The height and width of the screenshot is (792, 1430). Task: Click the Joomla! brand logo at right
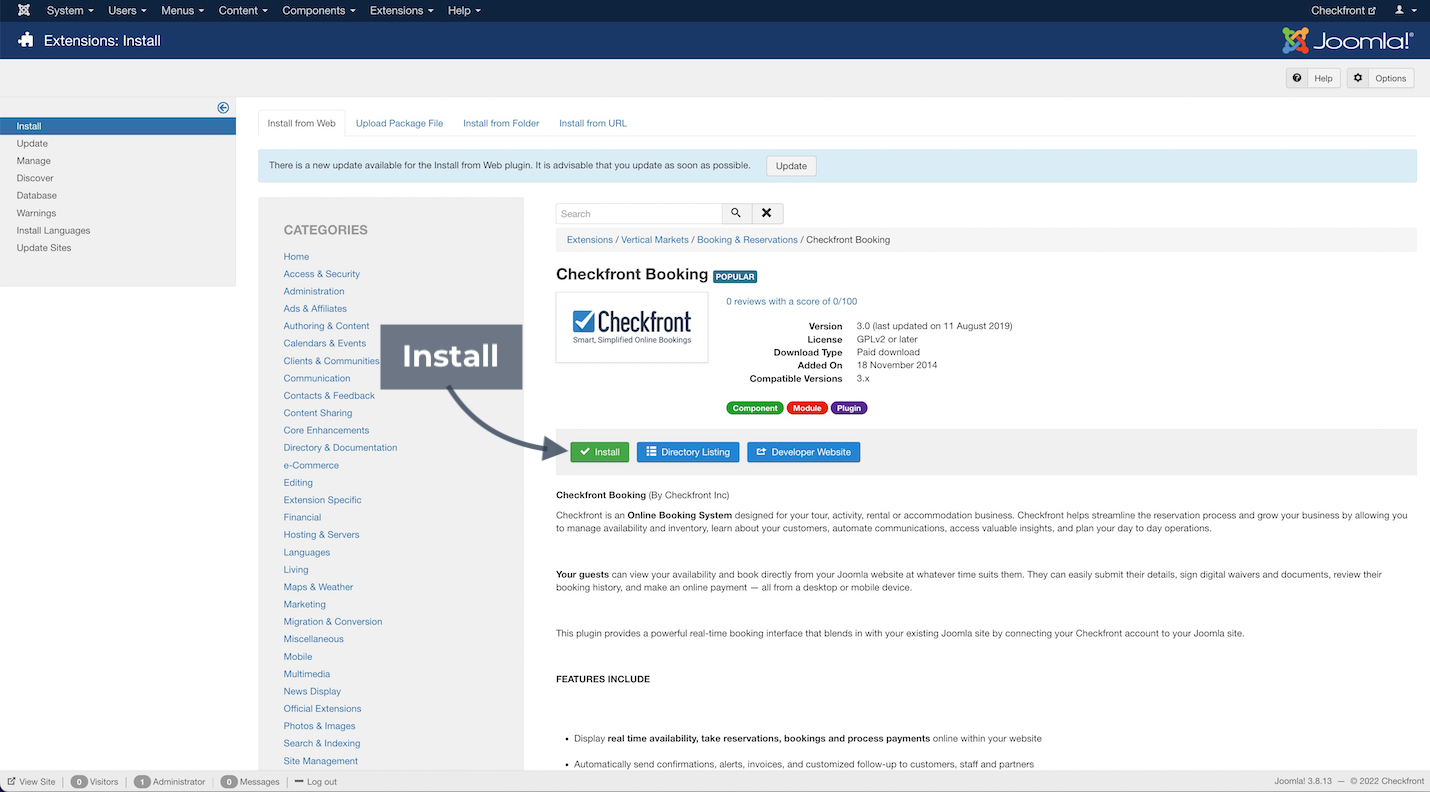[x=1348, y=41]
